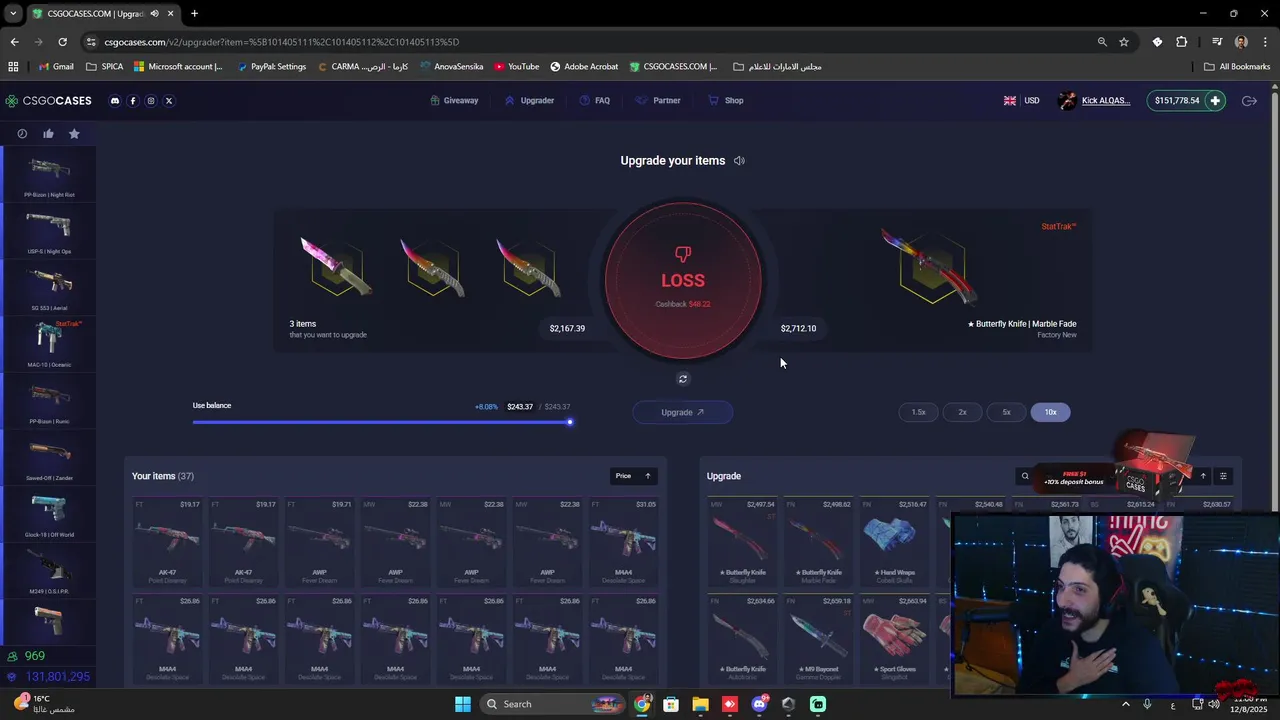Open the red AnyDesk taskbar icon
The height and width of the screenshot is (720, 1280).
pos(730,704)
